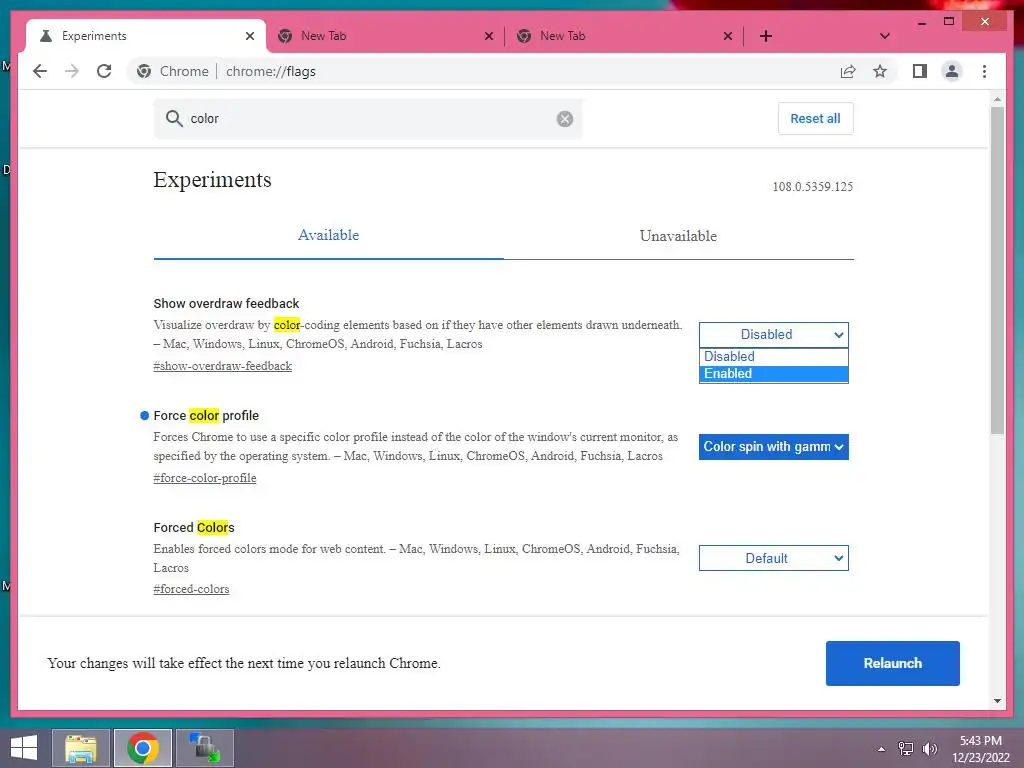Viewport: 1024px width, 768px height.
Task: Close the first New Tab
Action: pos(488,36)
